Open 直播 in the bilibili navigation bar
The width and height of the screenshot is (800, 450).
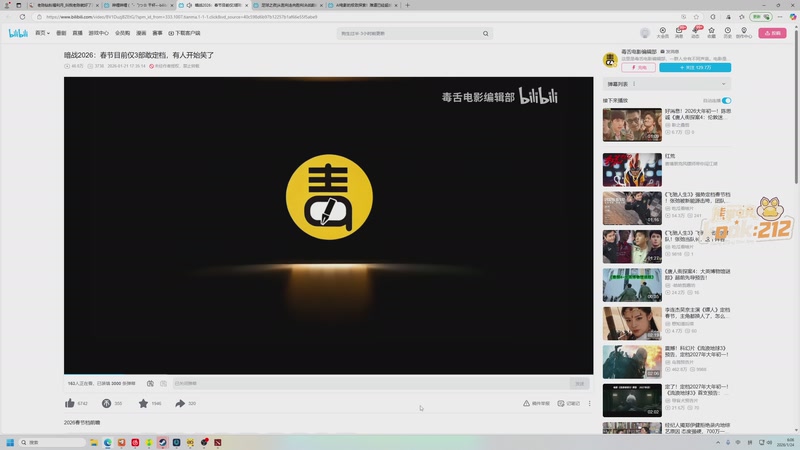[78, 33]
